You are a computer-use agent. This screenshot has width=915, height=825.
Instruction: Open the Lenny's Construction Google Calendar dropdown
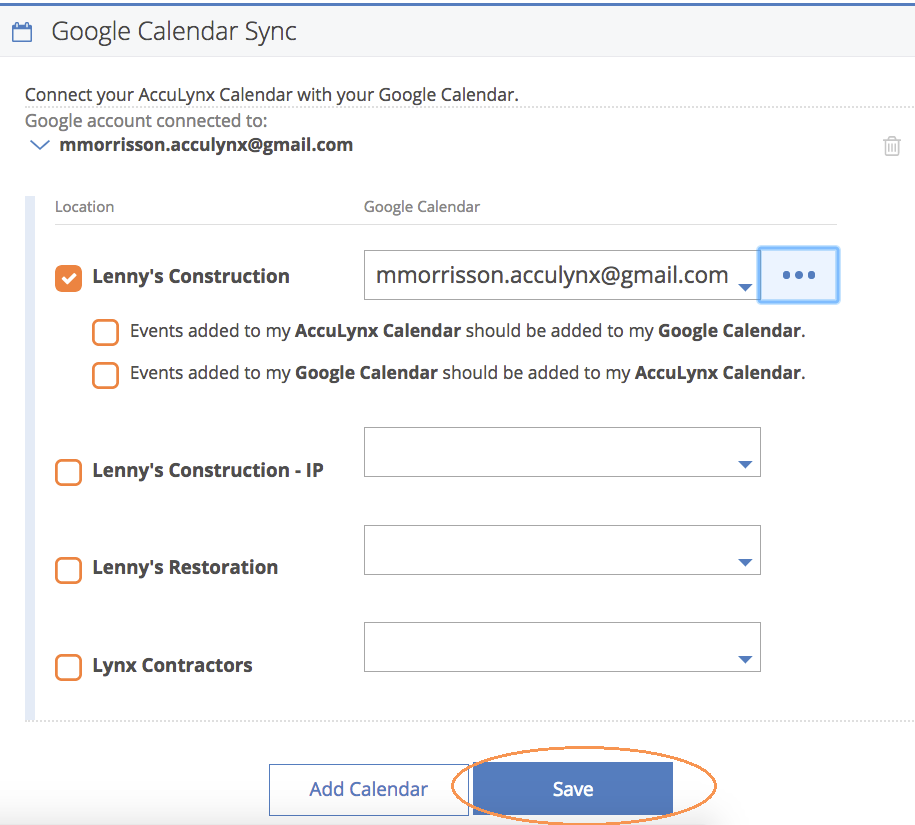tap(561, 275)
